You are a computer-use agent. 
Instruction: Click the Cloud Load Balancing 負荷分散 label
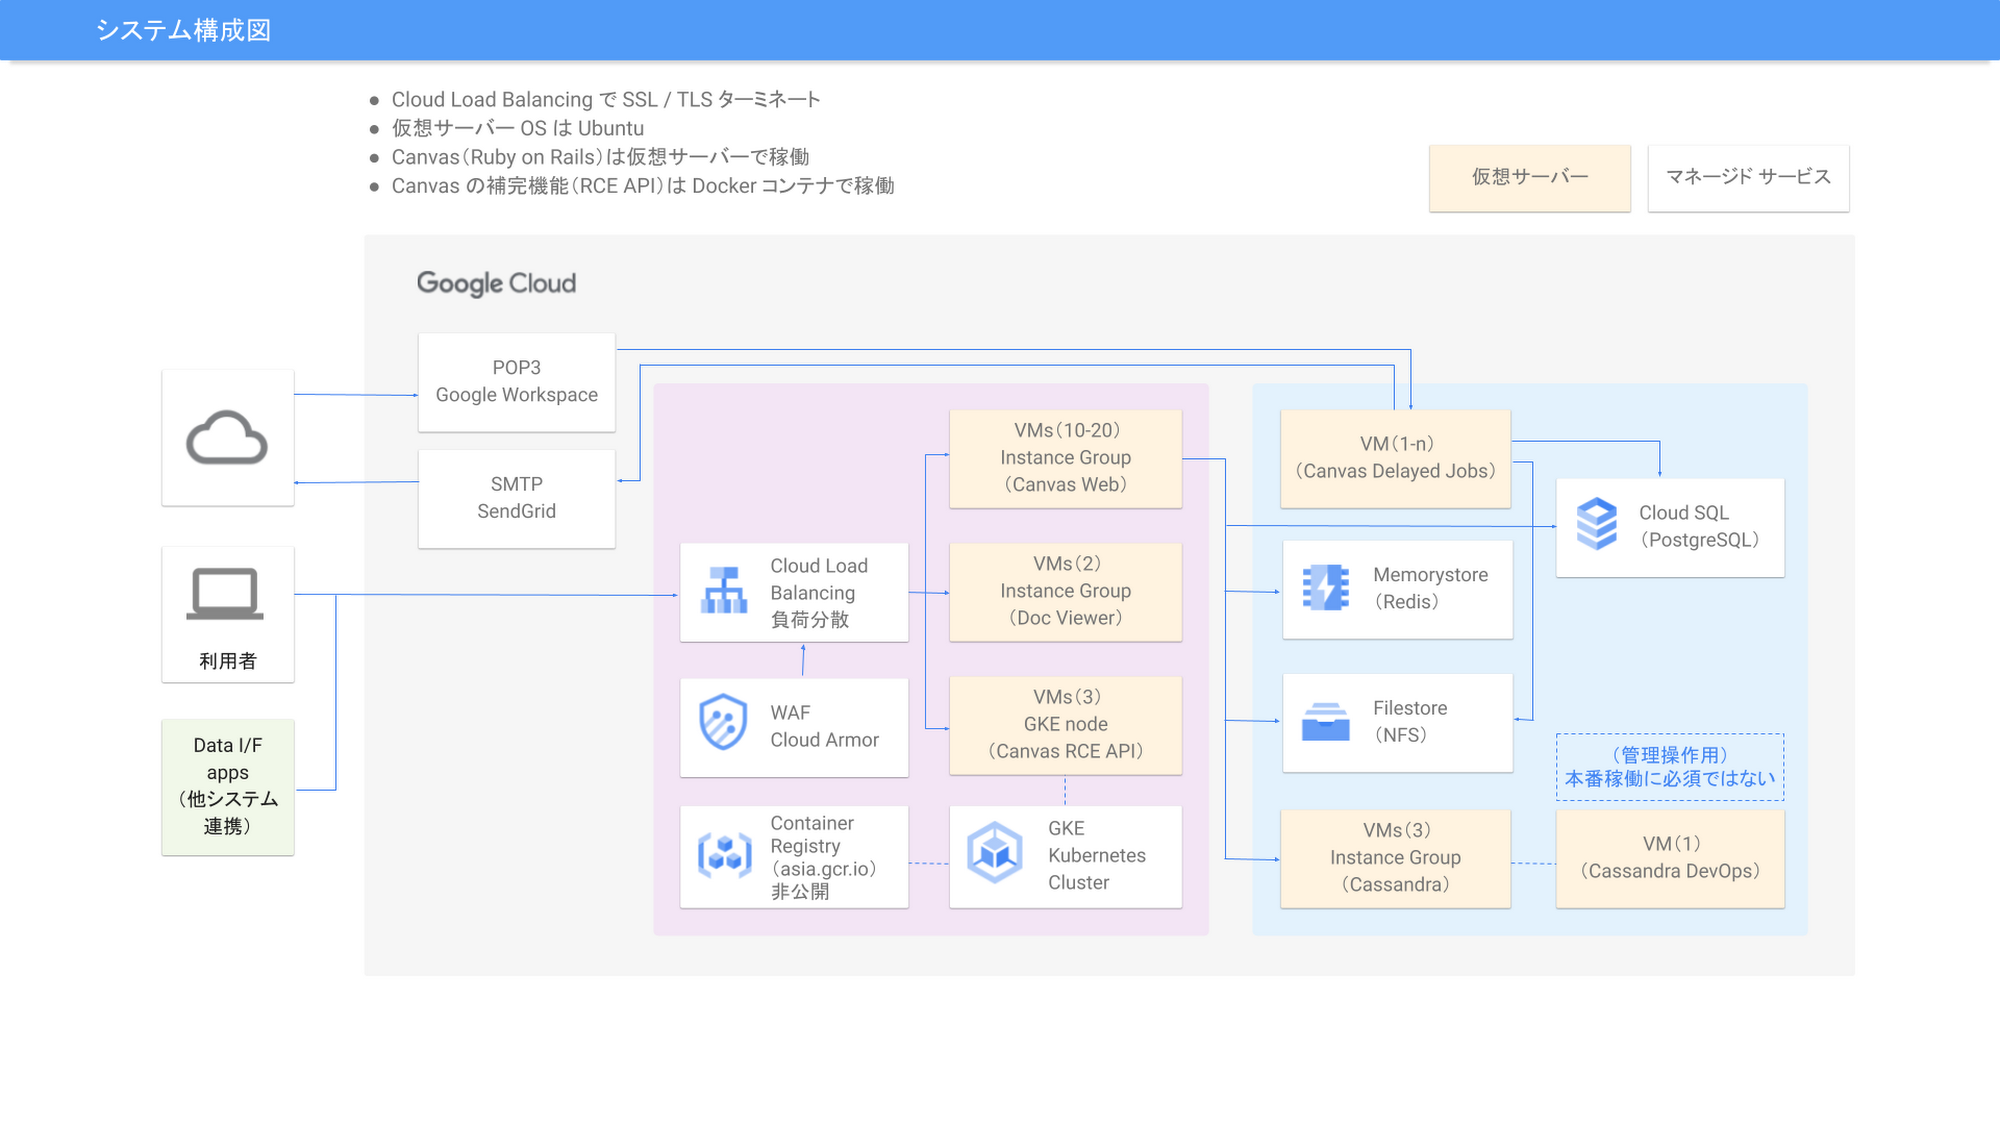coord(819,593)
